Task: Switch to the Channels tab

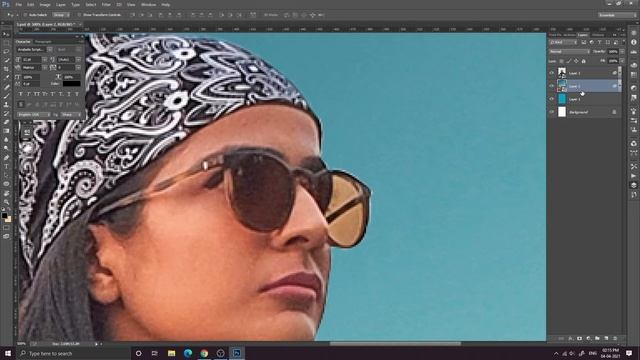Action: click(x=598, y=35)
